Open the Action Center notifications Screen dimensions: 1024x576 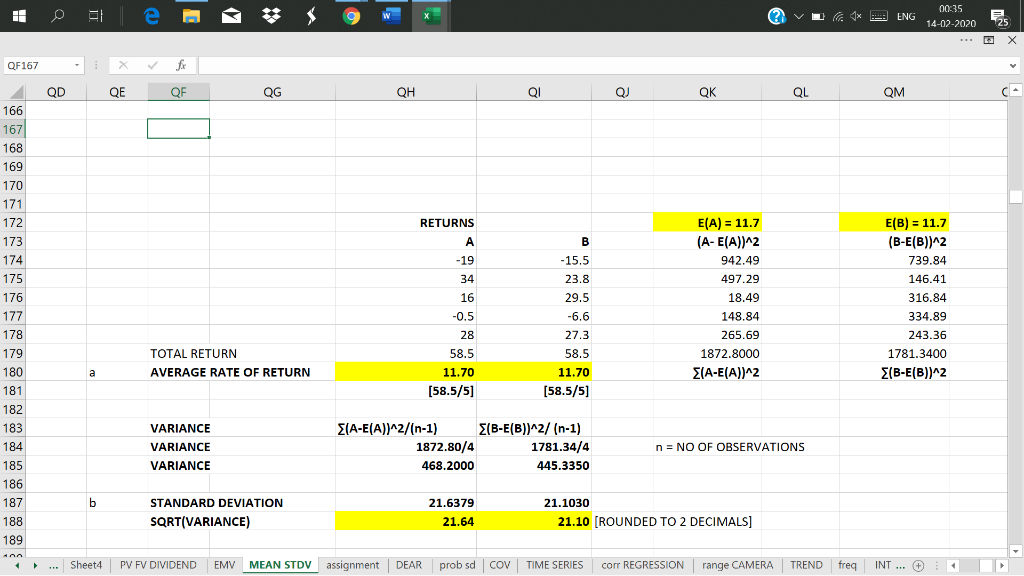click(1000, 18)
